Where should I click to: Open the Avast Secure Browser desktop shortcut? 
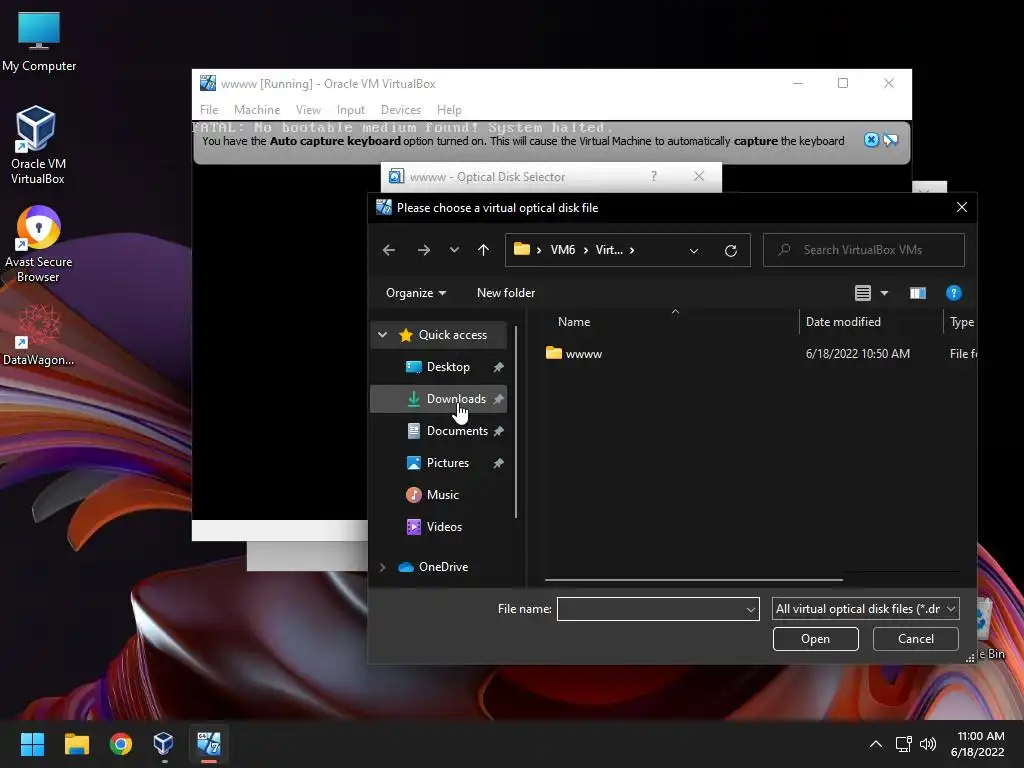(39, 244)
